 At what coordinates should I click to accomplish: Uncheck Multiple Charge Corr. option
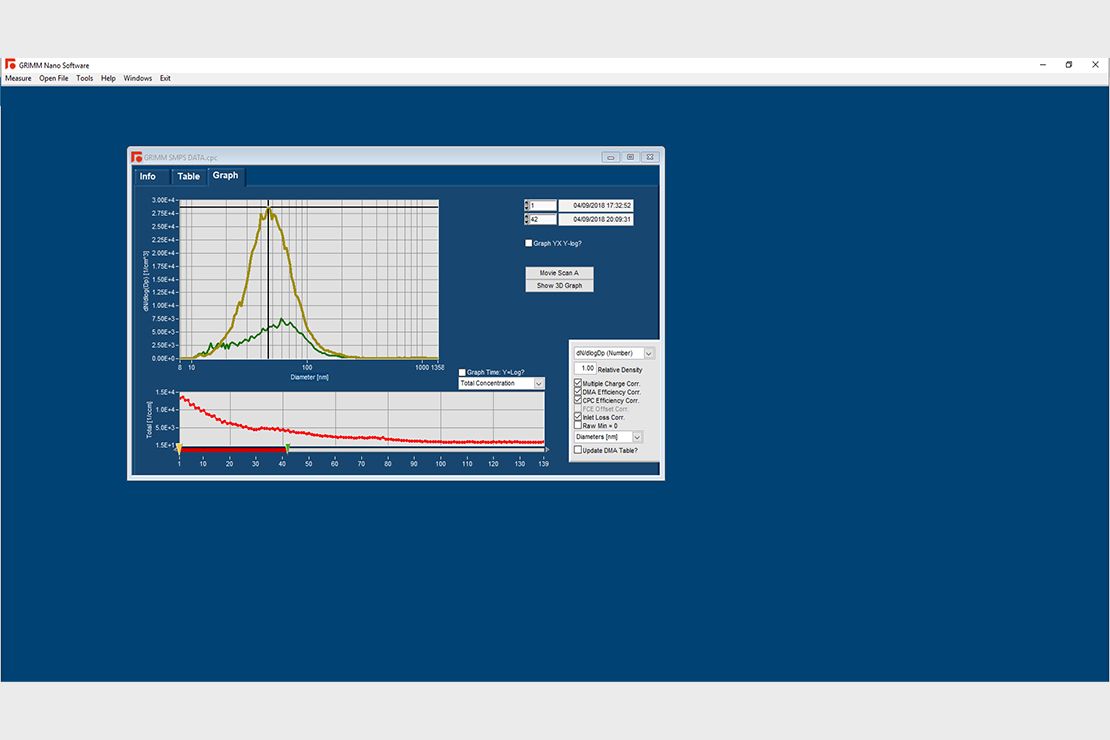tap(578, 384)
